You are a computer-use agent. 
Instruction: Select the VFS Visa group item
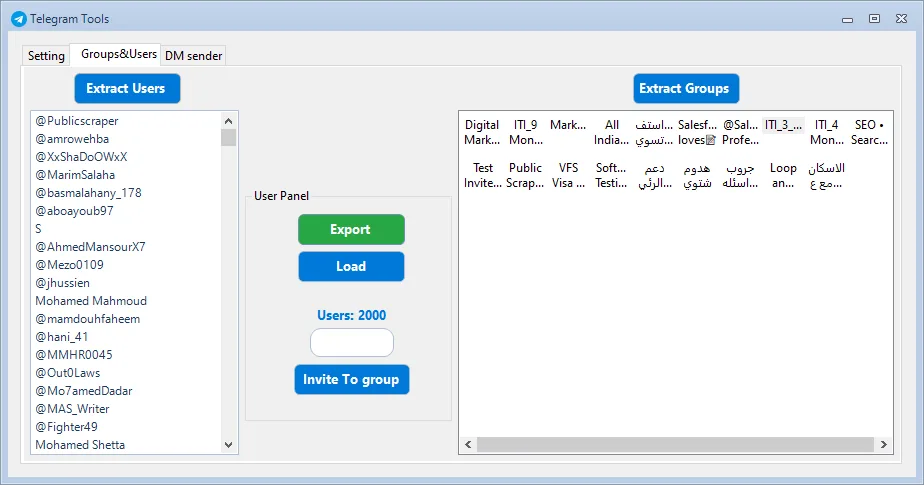[x=568, y=176]
